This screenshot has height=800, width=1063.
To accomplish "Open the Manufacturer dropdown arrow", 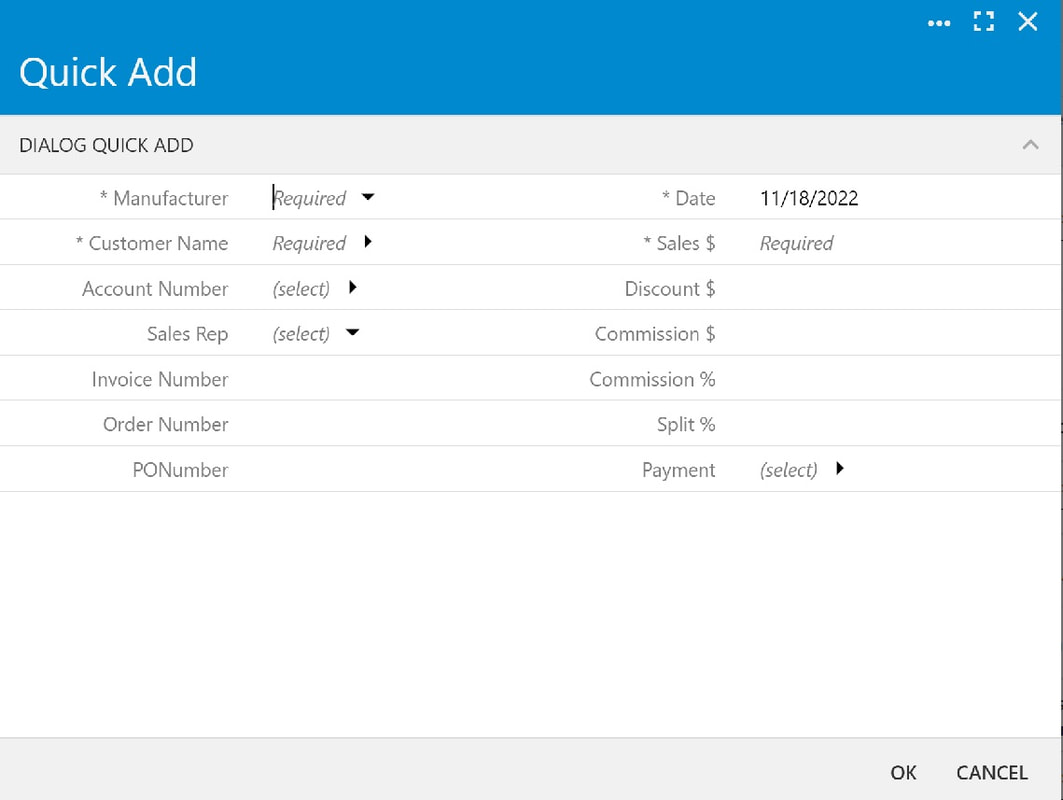I will 367,197.
